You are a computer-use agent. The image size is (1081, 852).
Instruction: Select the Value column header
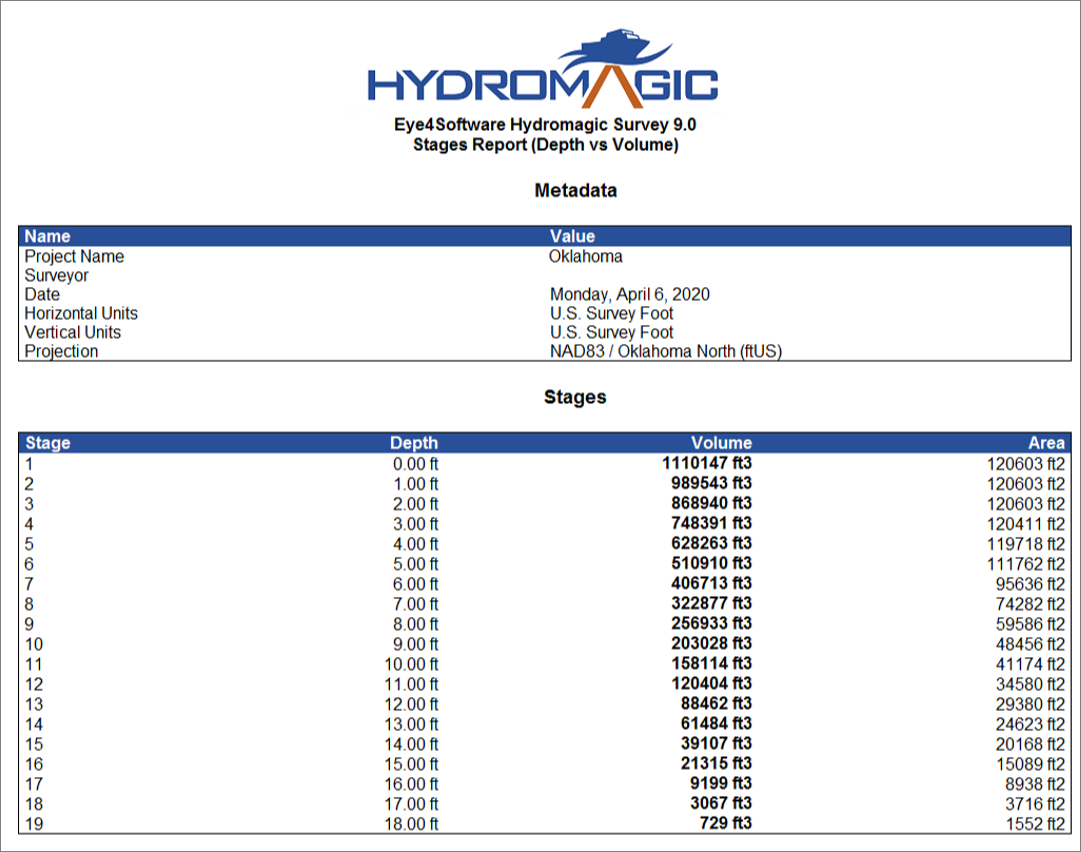pos(572,236)
